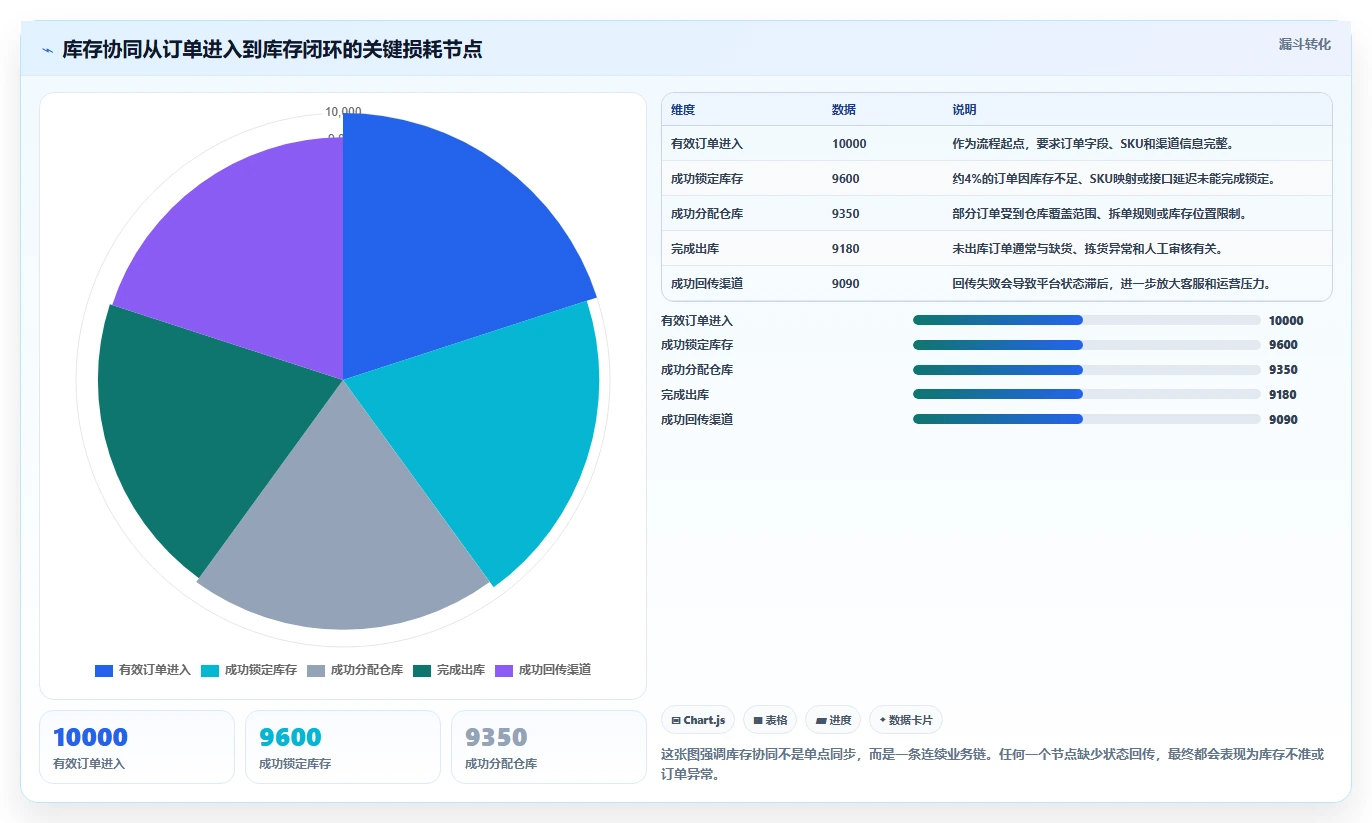Click table cell 成功锁定库存
The height and width of the screenshot is (823, 1372).
click(707, 179)
